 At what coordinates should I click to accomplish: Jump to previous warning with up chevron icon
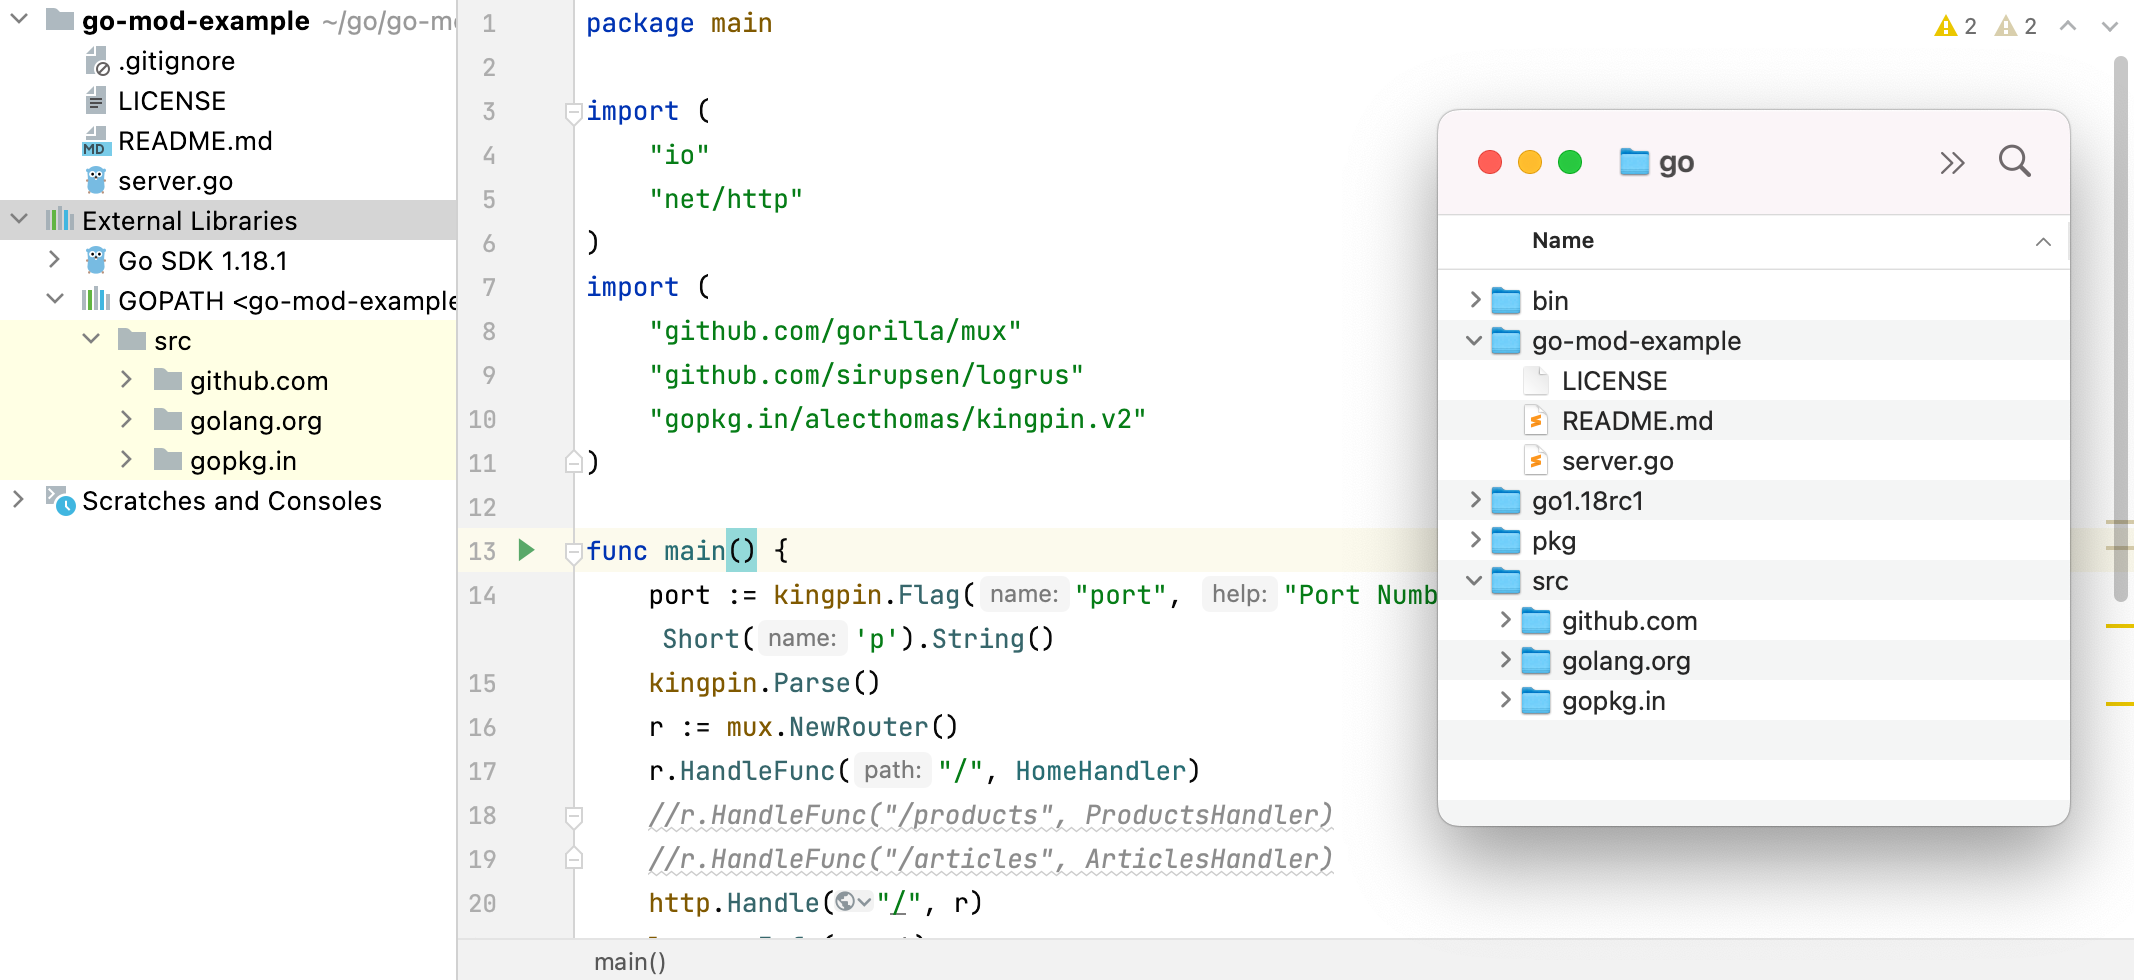[2068, 26]
